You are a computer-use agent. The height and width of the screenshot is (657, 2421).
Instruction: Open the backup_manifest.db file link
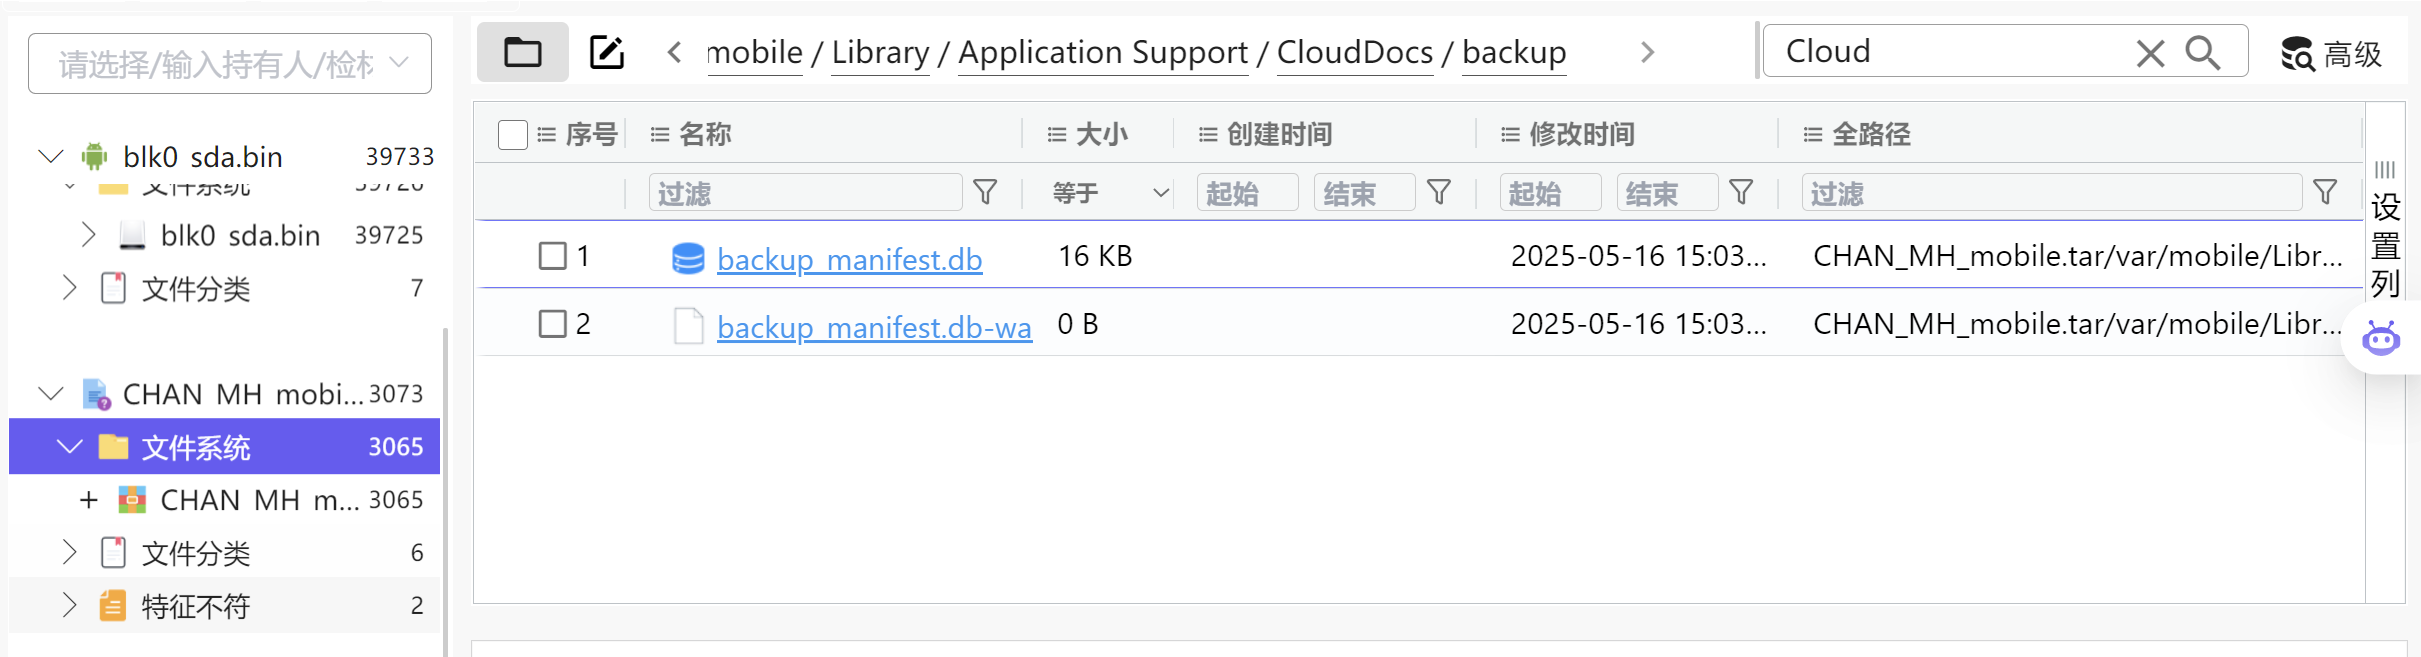[849, 259]
